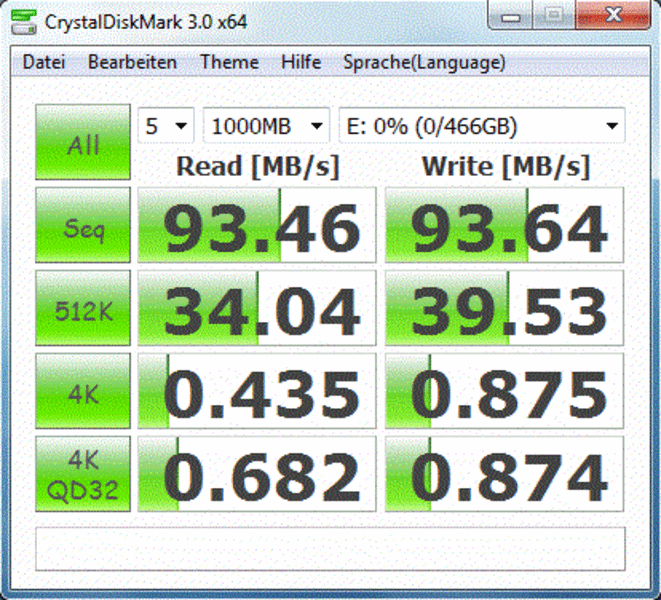Click the 4K QD32 write result 0.874
The height and width of the screenshot is (600, 661).
[x=504, y=474]
